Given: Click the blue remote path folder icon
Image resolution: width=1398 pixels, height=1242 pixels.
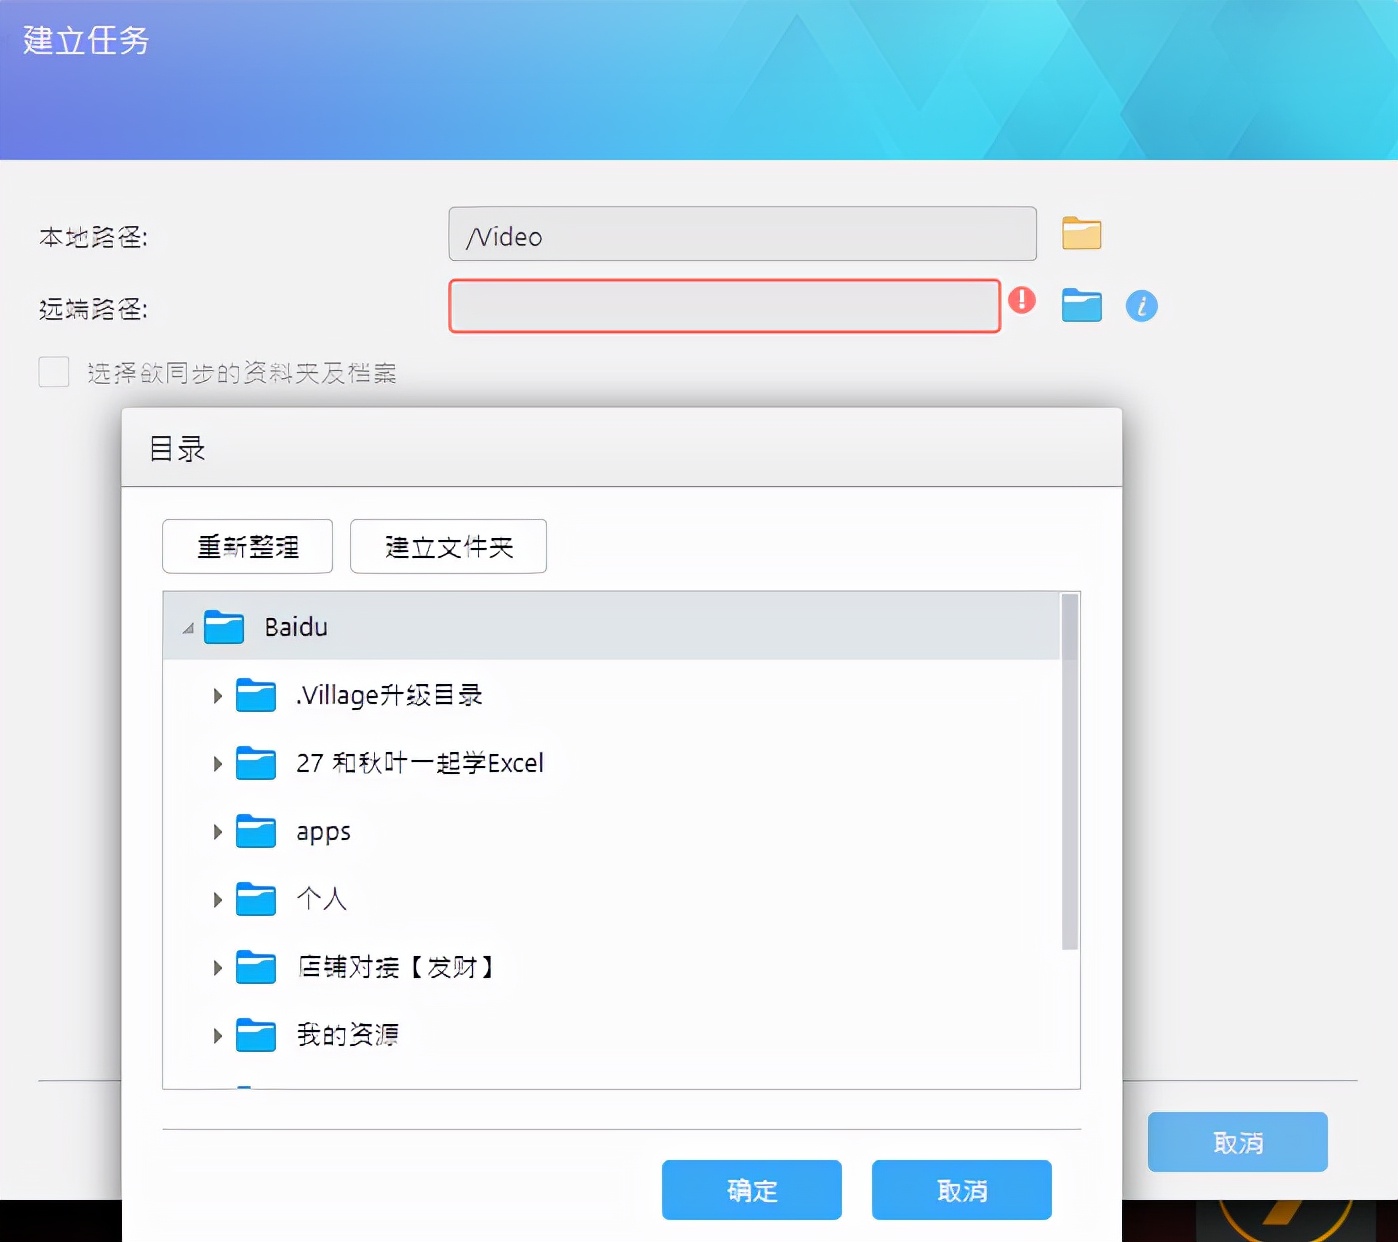Looking at the screenshot, I should pos(1081,306).
